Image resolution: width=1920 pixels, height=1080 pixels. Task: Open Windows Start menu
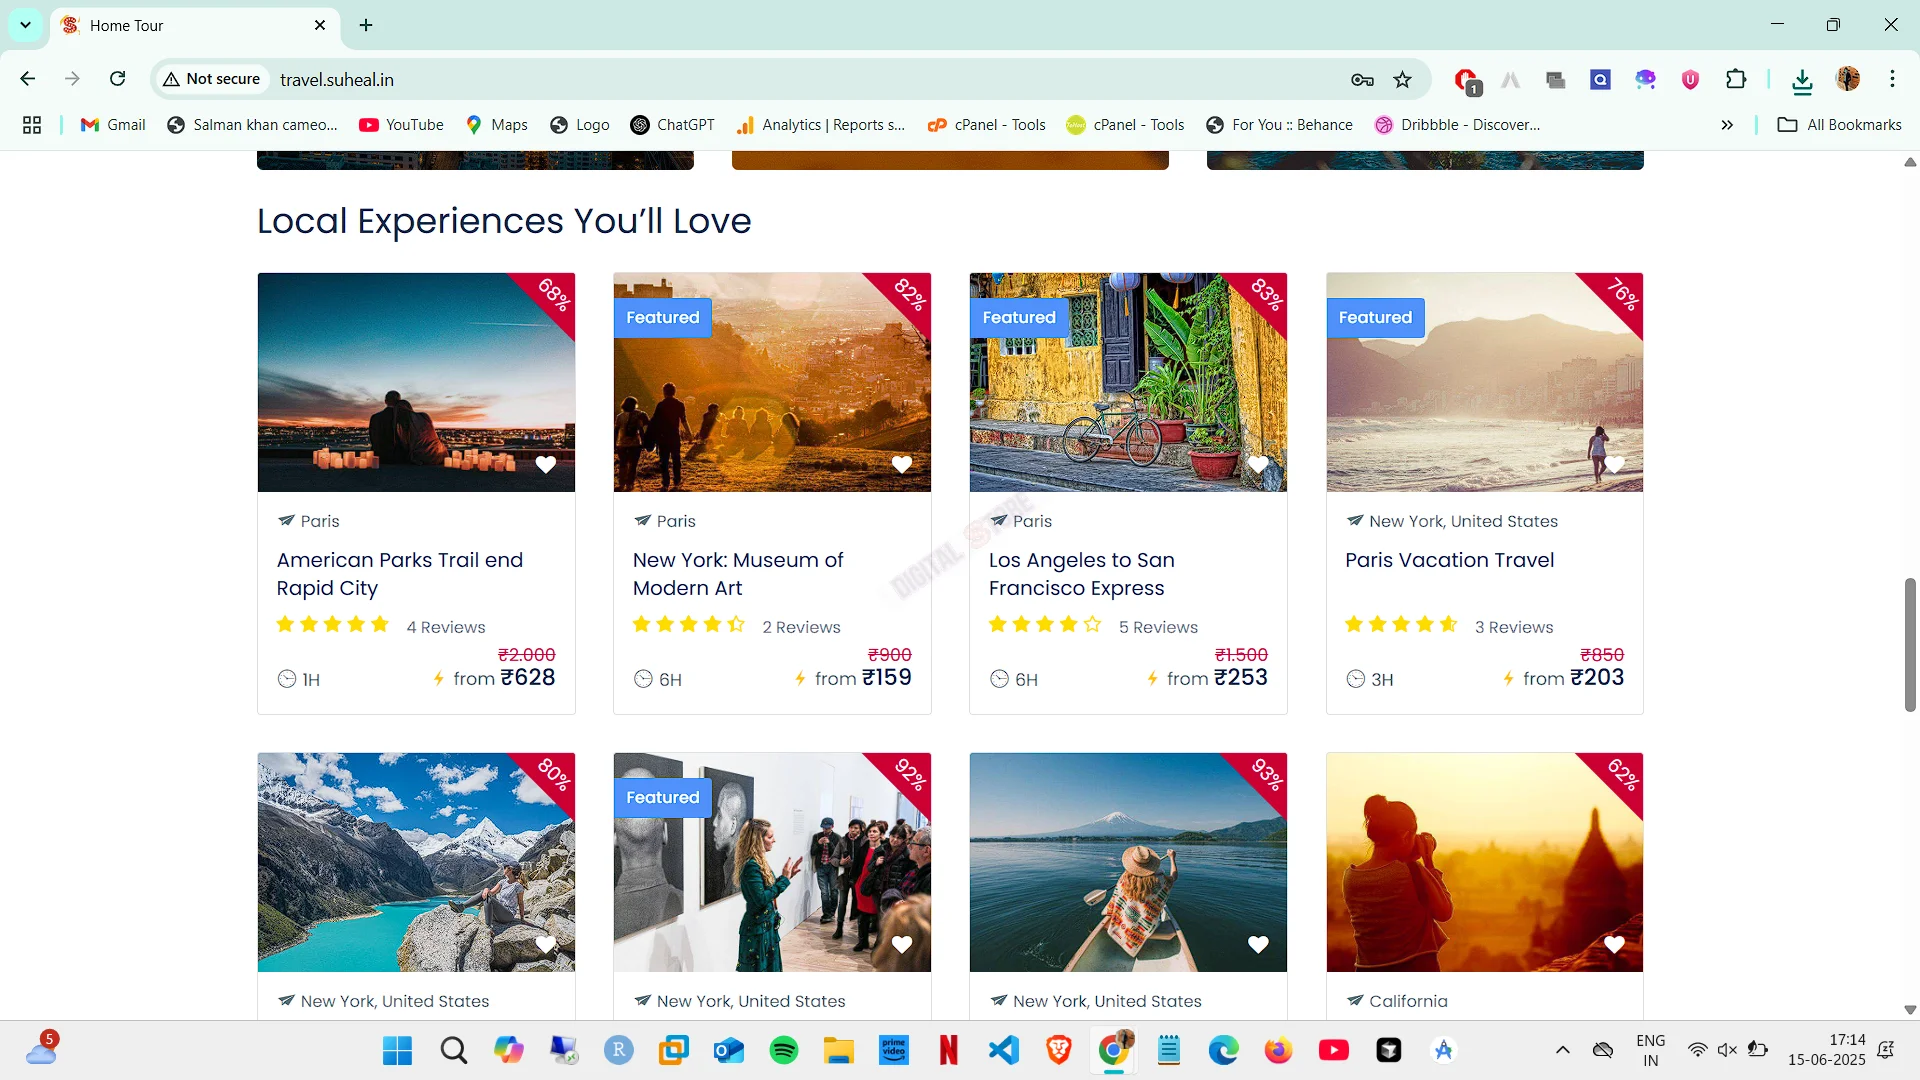[x=397, y=1050]
